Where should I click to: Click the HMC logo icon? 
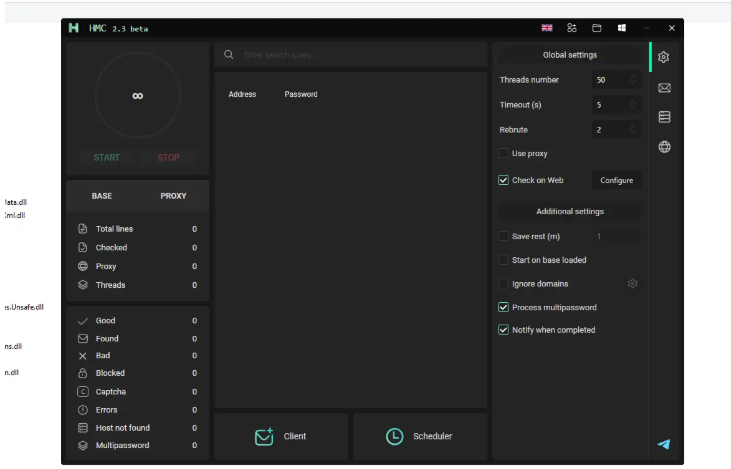(73, 28)
